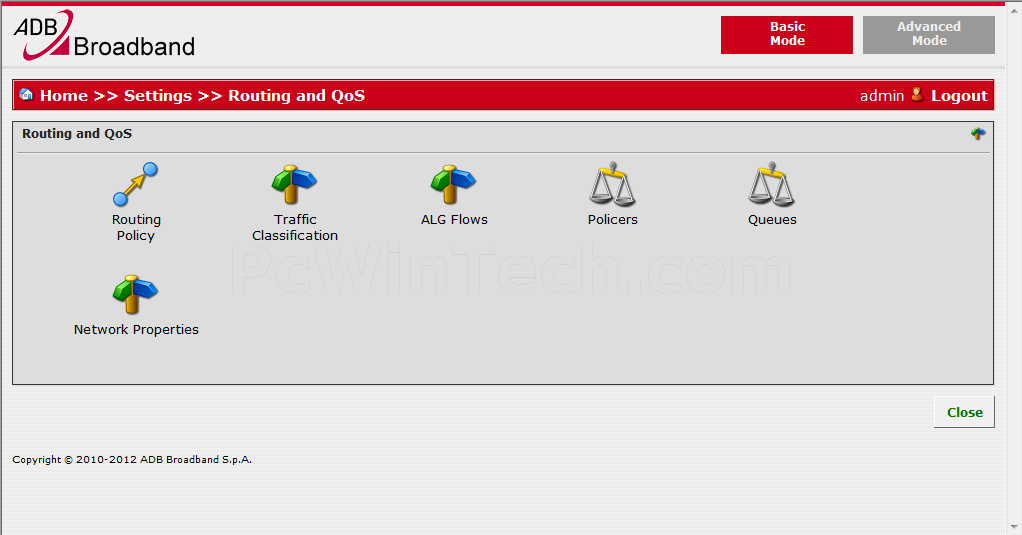Select the Policers balance scale icon

pyautogui.click(x=612, y=185)
